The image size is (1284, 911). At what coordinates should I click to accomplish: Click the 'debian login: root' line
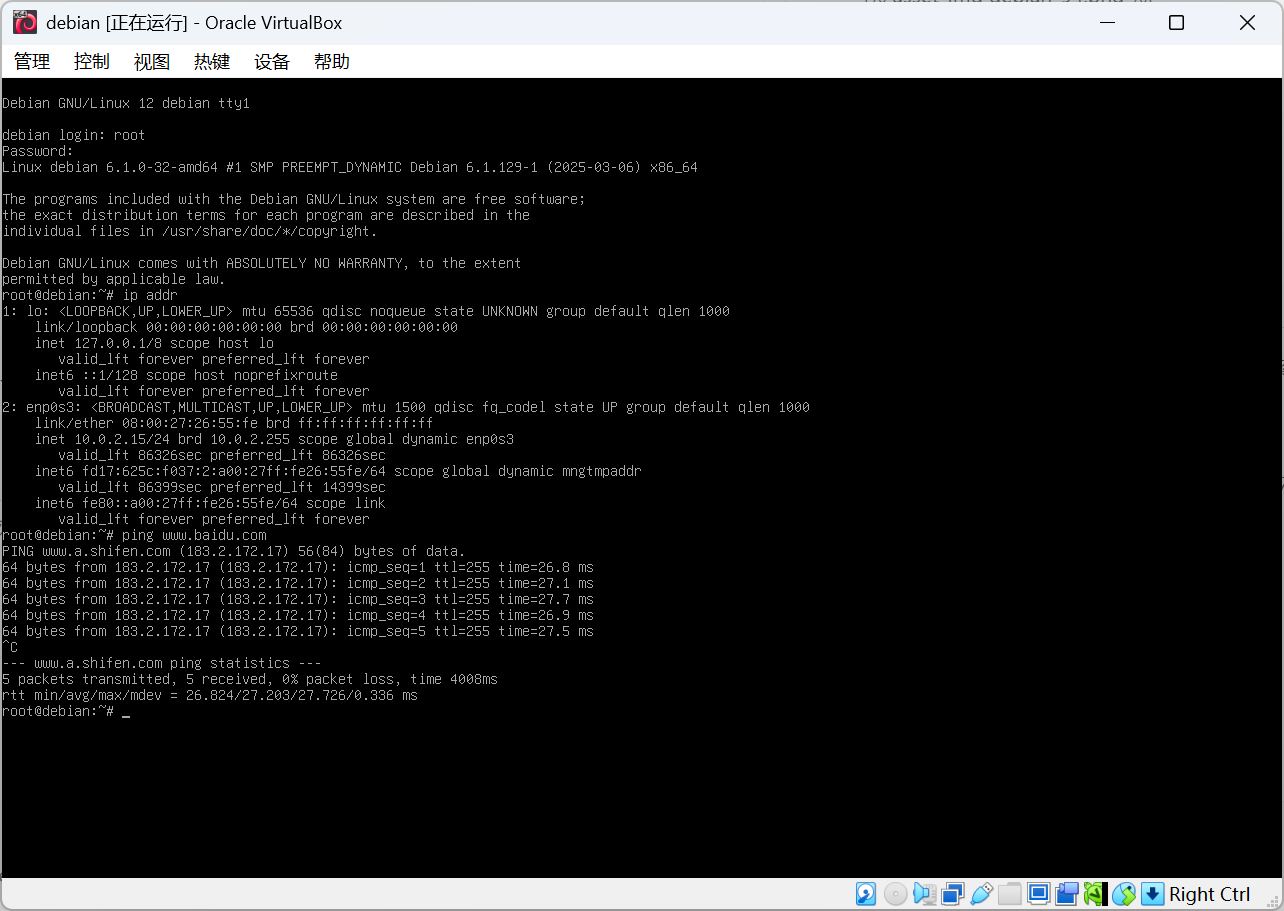pyautogui.click(x=74, y=135)
